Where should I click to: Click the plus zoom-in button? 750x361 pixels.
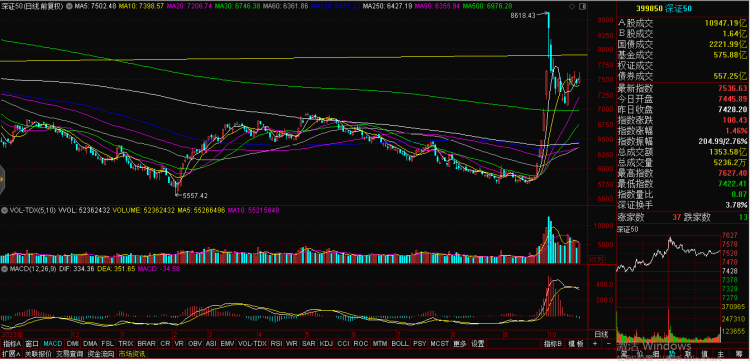click(595, 343)
